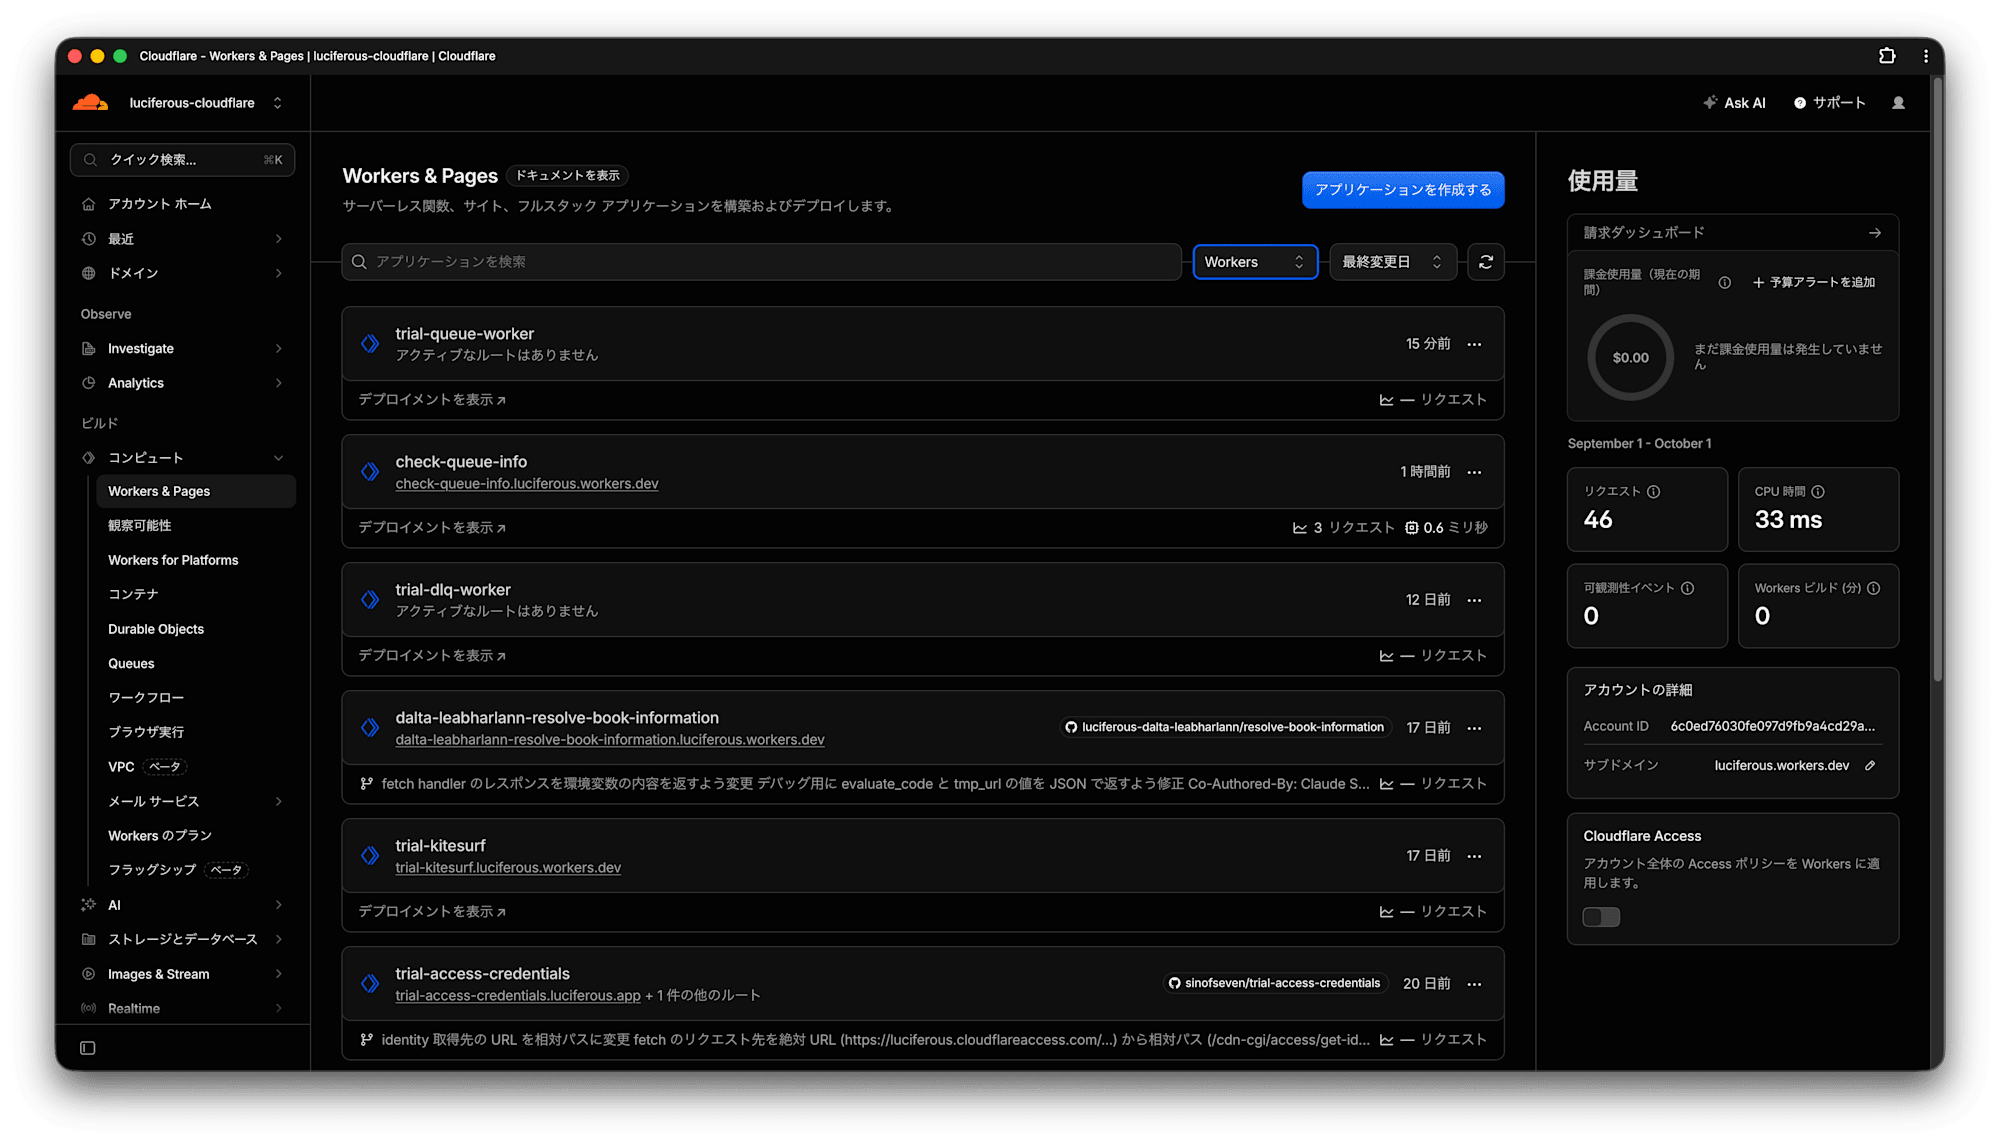Click the info icon next to Workers ビルド
Viewport: 2000px width, 1144px height.
pos(1874,588)
